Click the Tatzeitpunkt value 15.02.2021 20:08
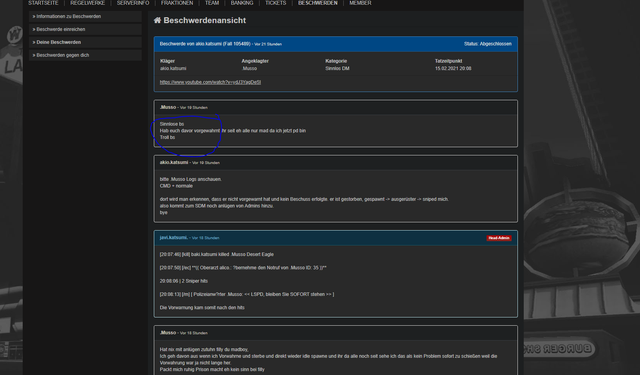 pos(453,69)
